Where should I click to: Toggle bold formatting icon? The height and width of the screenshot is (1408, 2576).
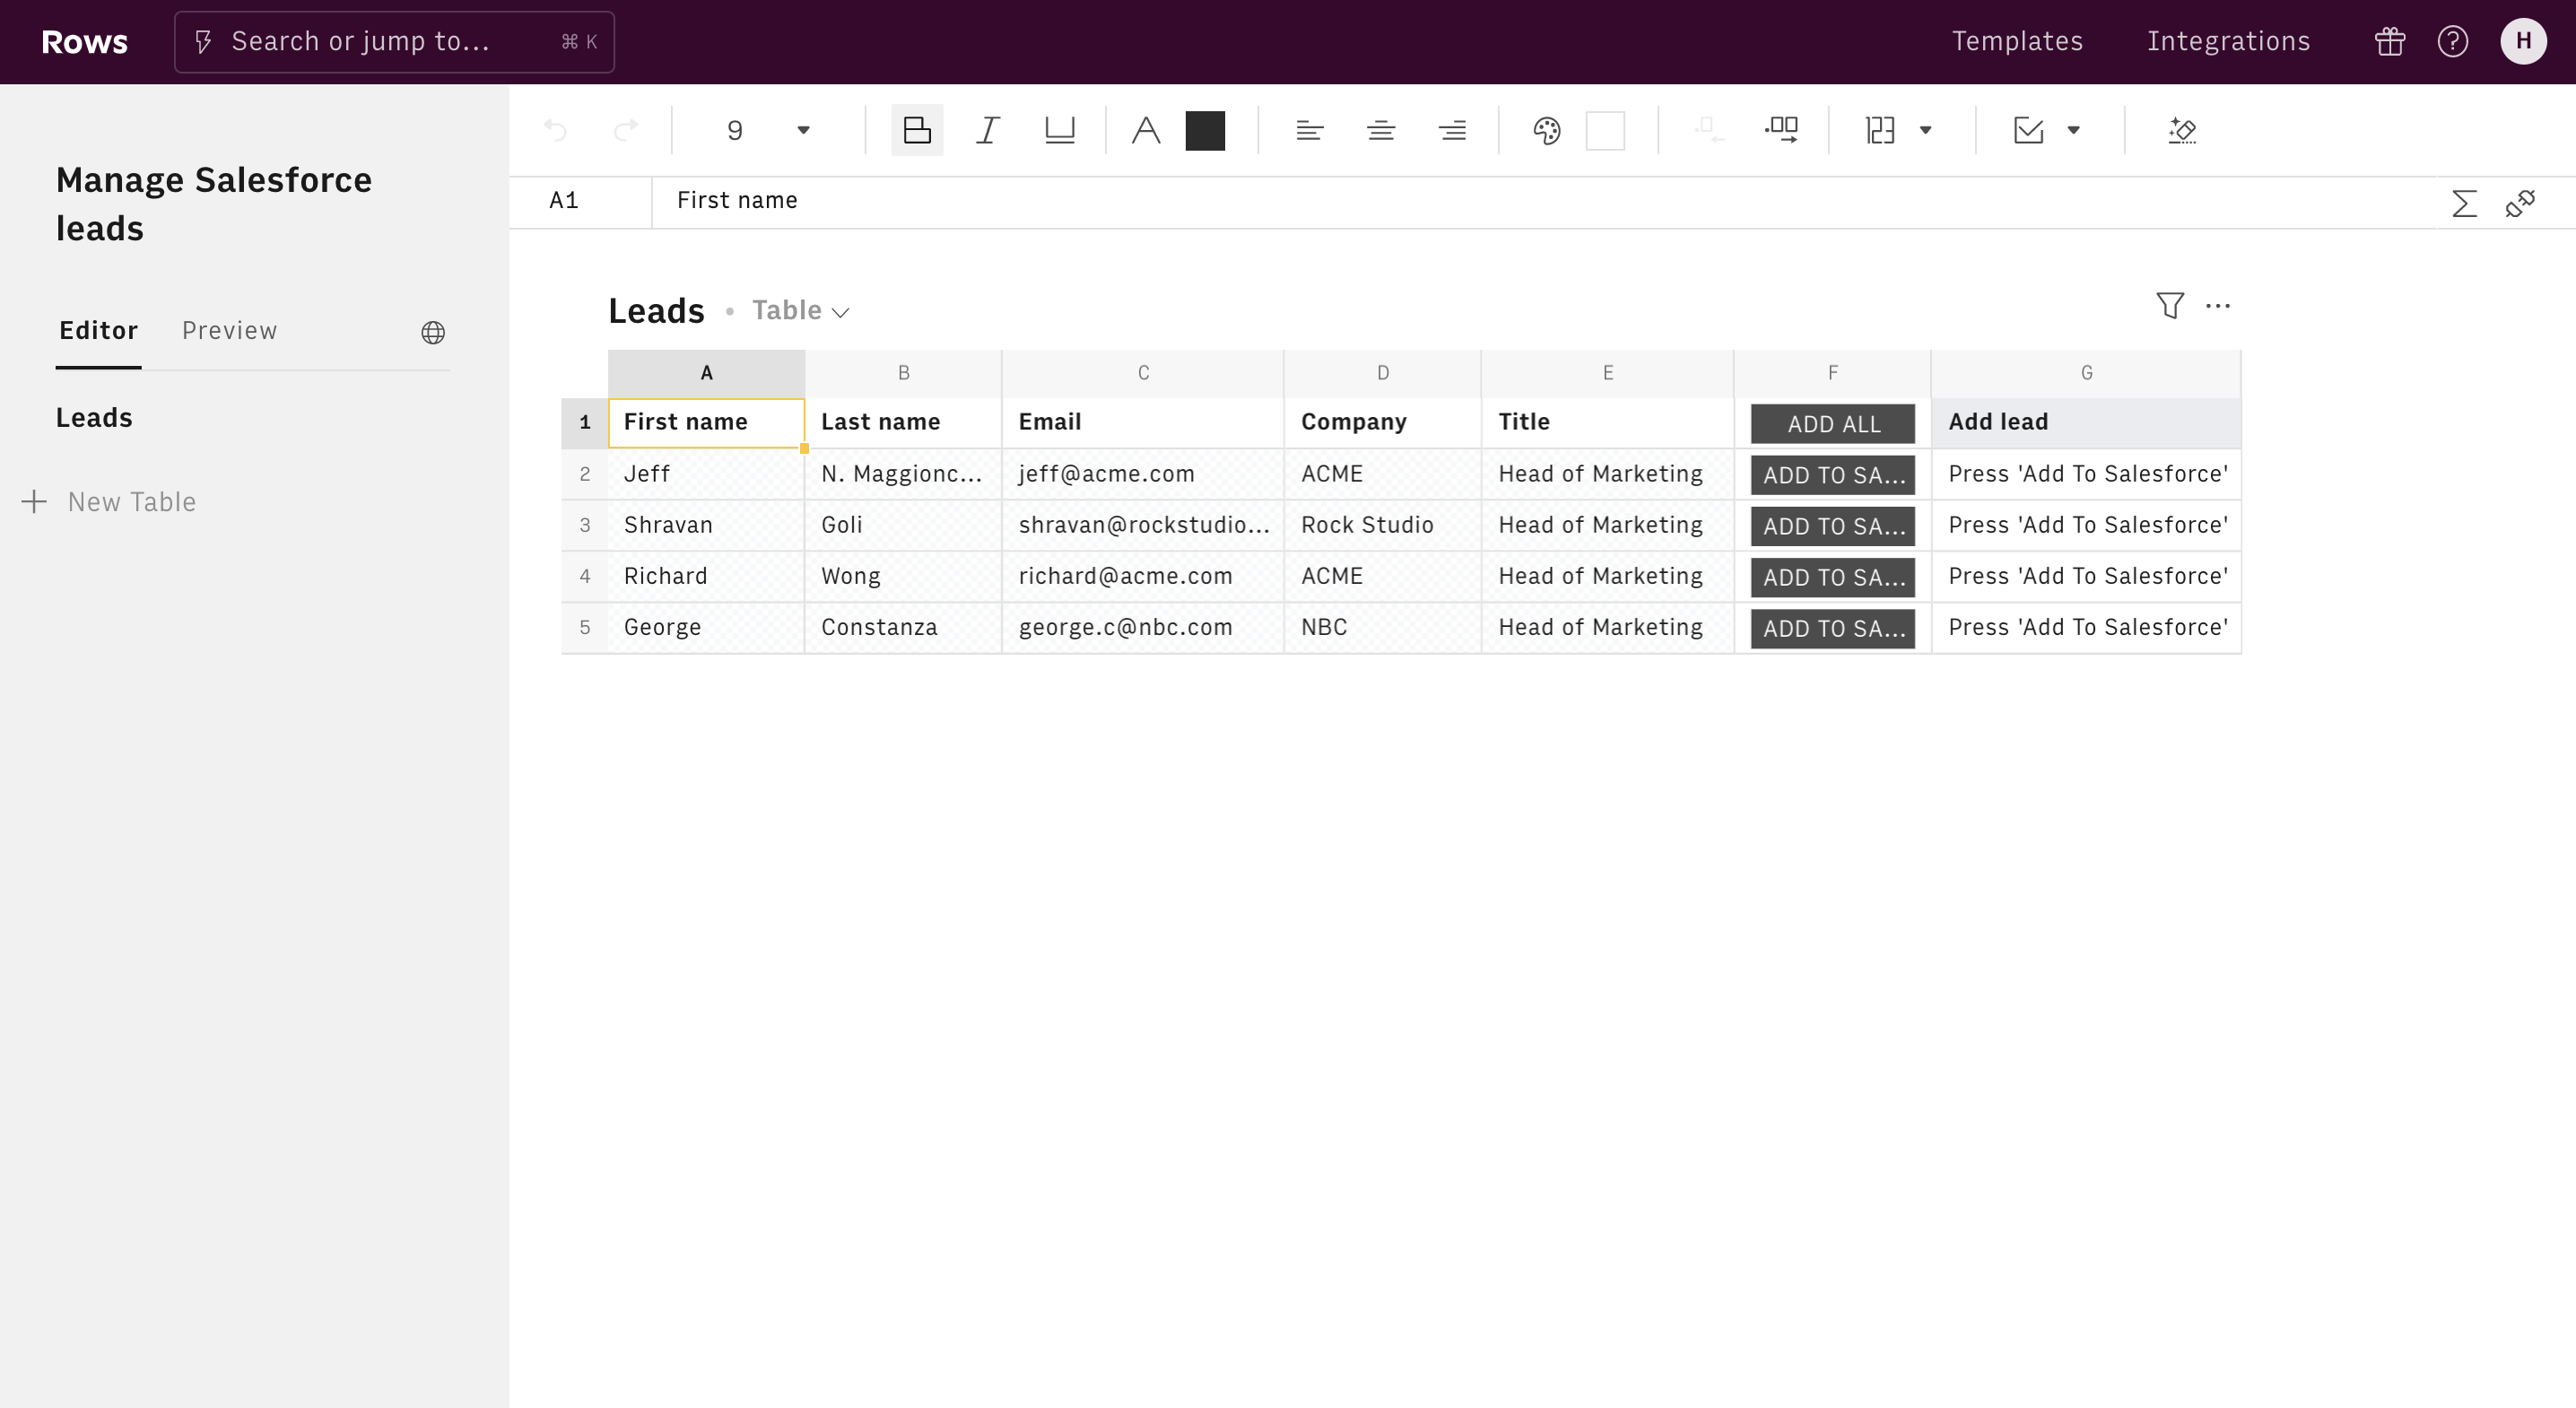tap(915, 130)
